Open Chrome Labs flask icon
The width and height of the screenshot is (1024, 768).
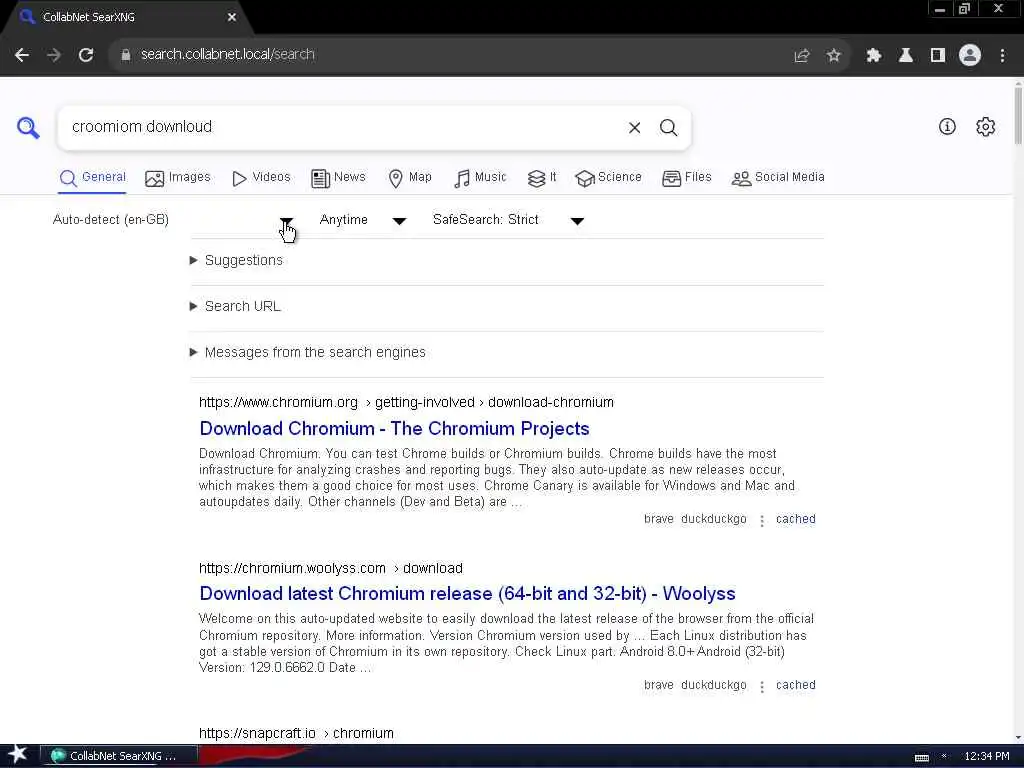[x=906, y=56]
